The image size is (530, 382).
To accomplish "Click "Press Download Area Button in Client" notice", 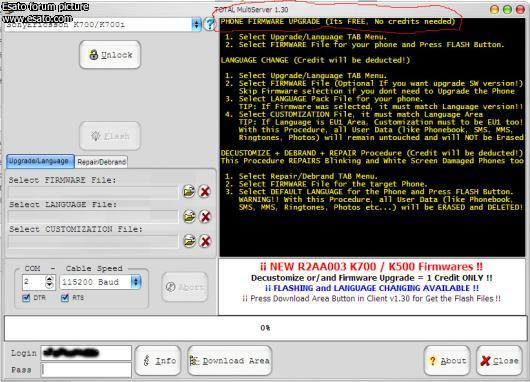I will [x=371, y=299].
